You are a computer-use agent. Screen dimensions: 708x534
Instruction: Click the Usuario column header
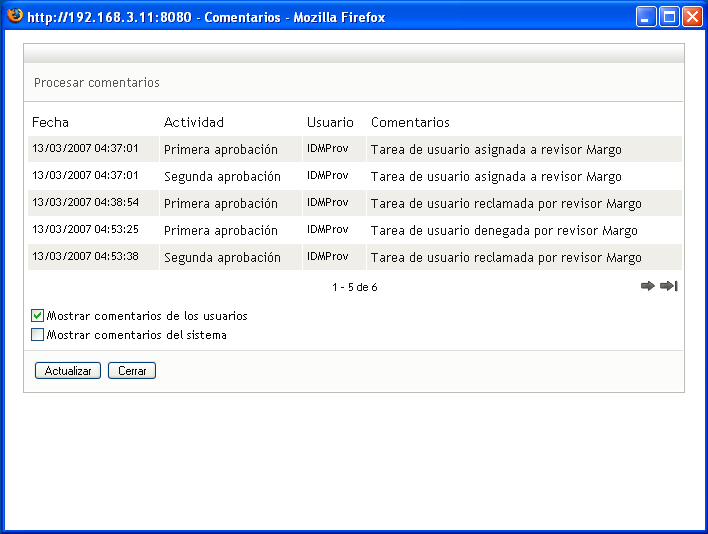click(330, 122)
